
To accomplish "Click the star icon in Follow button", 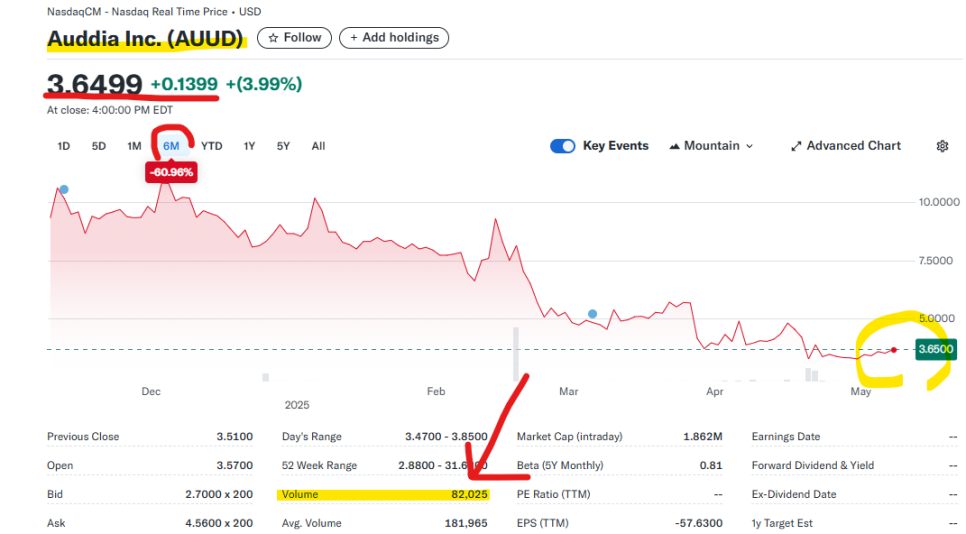I will click(x=274, y=38).
